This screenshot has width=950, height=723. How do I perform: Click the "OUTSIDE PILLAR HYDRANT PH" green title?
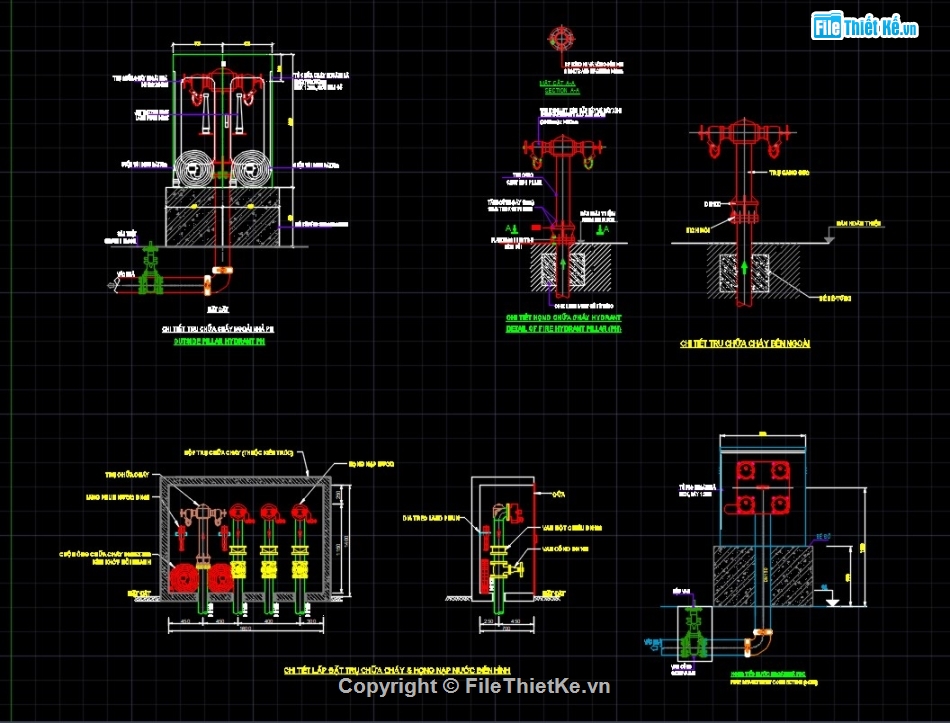tap(218, 341)
